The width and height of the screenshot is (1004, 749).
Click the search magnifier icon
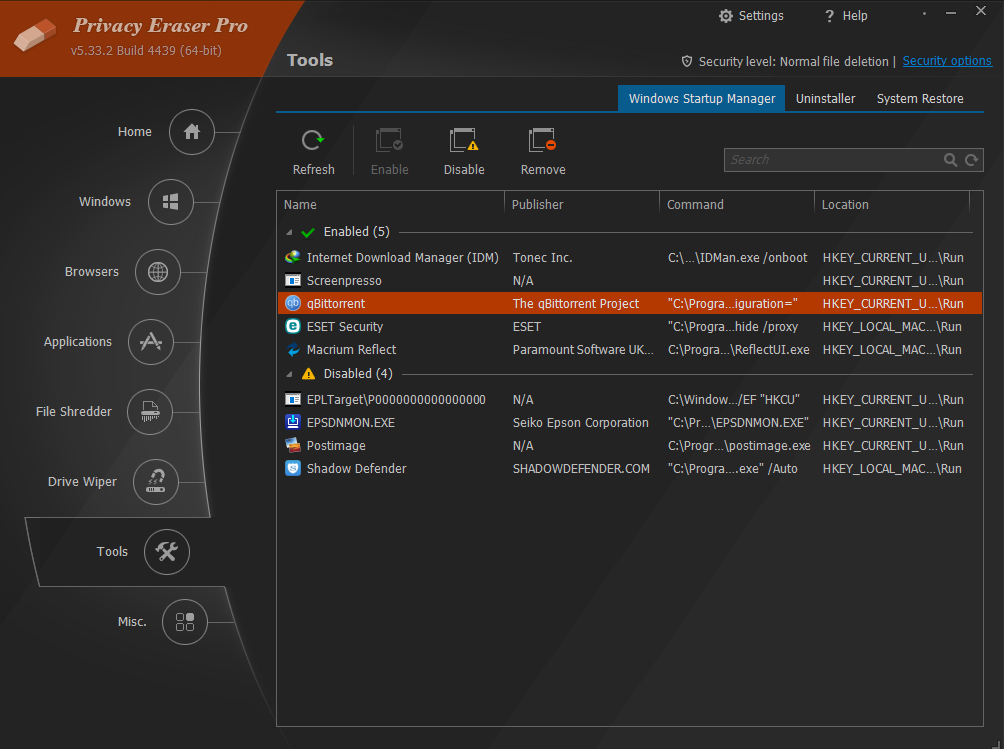(950, 160)
